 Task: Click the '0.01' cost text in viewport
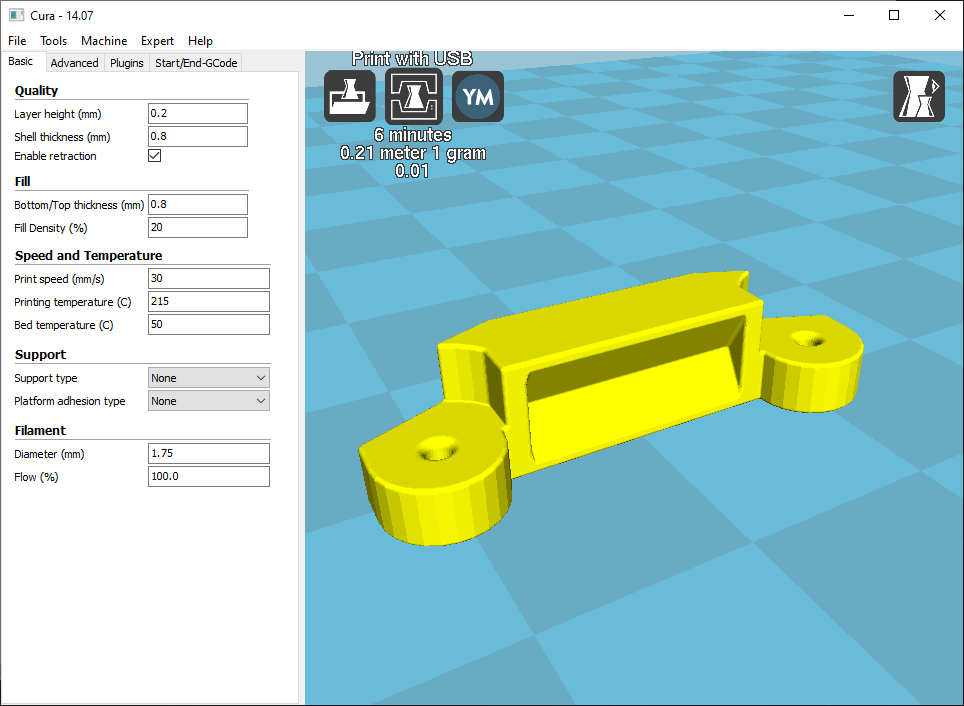pyautogui.click(x=412, y=171)
